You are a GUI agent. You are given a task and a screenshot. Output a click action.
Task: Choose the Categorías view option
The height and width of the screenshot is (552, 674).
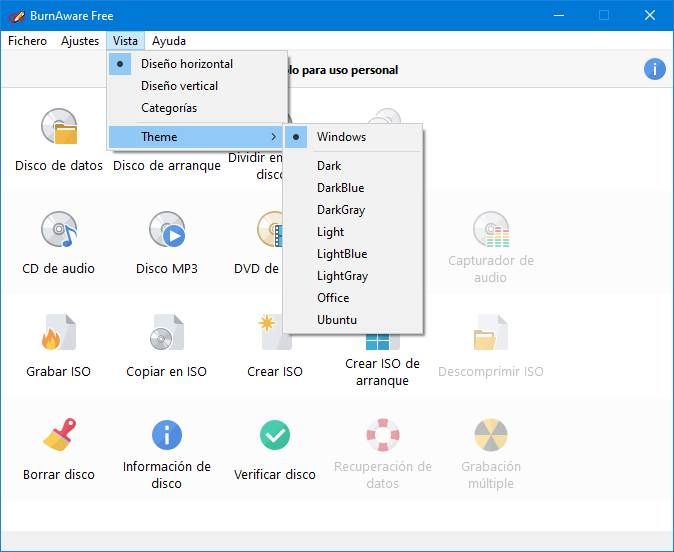tap(197, 108)
